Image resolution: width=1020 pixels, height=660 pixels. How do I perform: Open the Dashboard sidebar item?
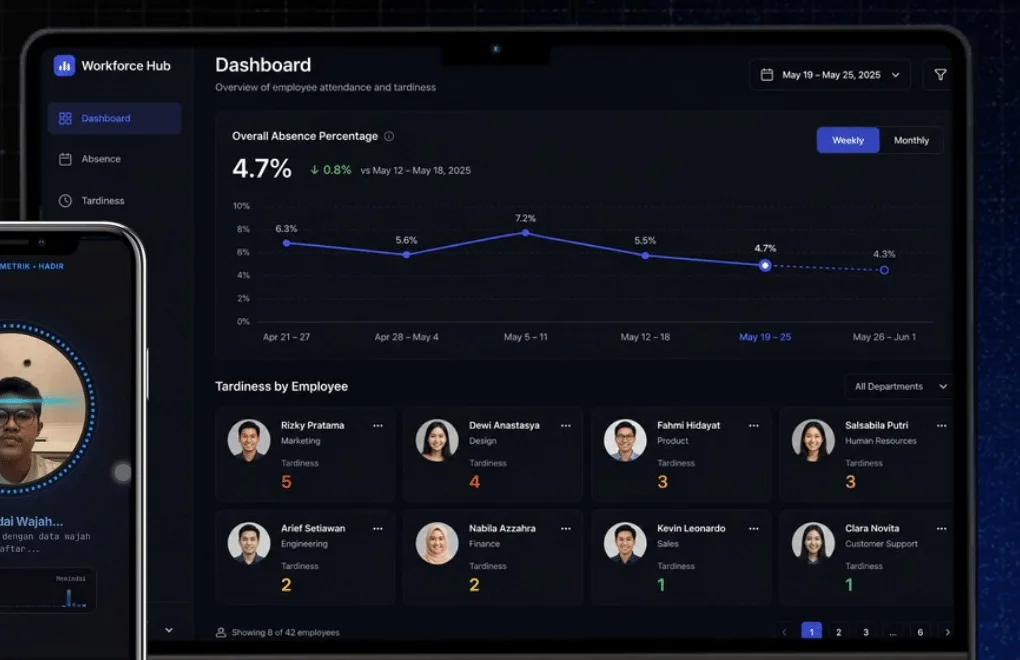pyautogui.click(x=114, y=118)
